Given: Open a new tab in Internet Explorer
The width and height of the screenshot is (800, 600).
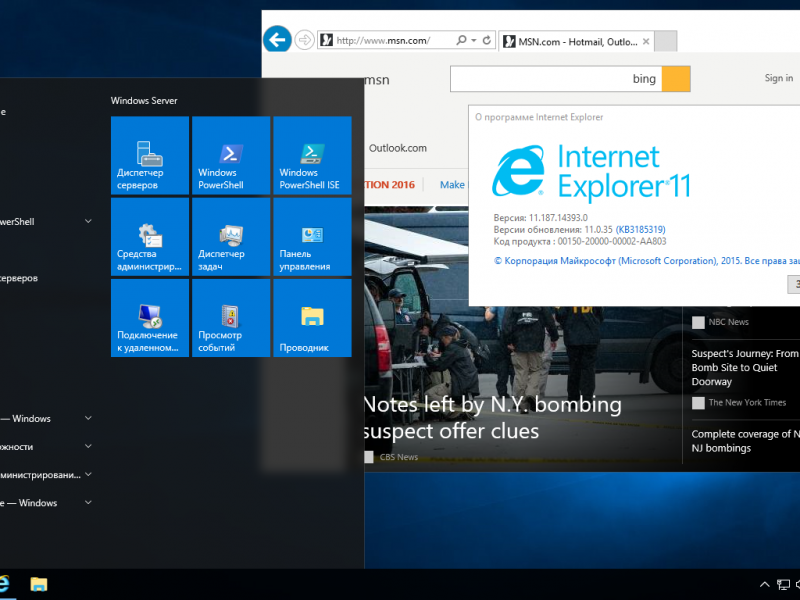Looking at the screenshot, I should click(665, 41).
